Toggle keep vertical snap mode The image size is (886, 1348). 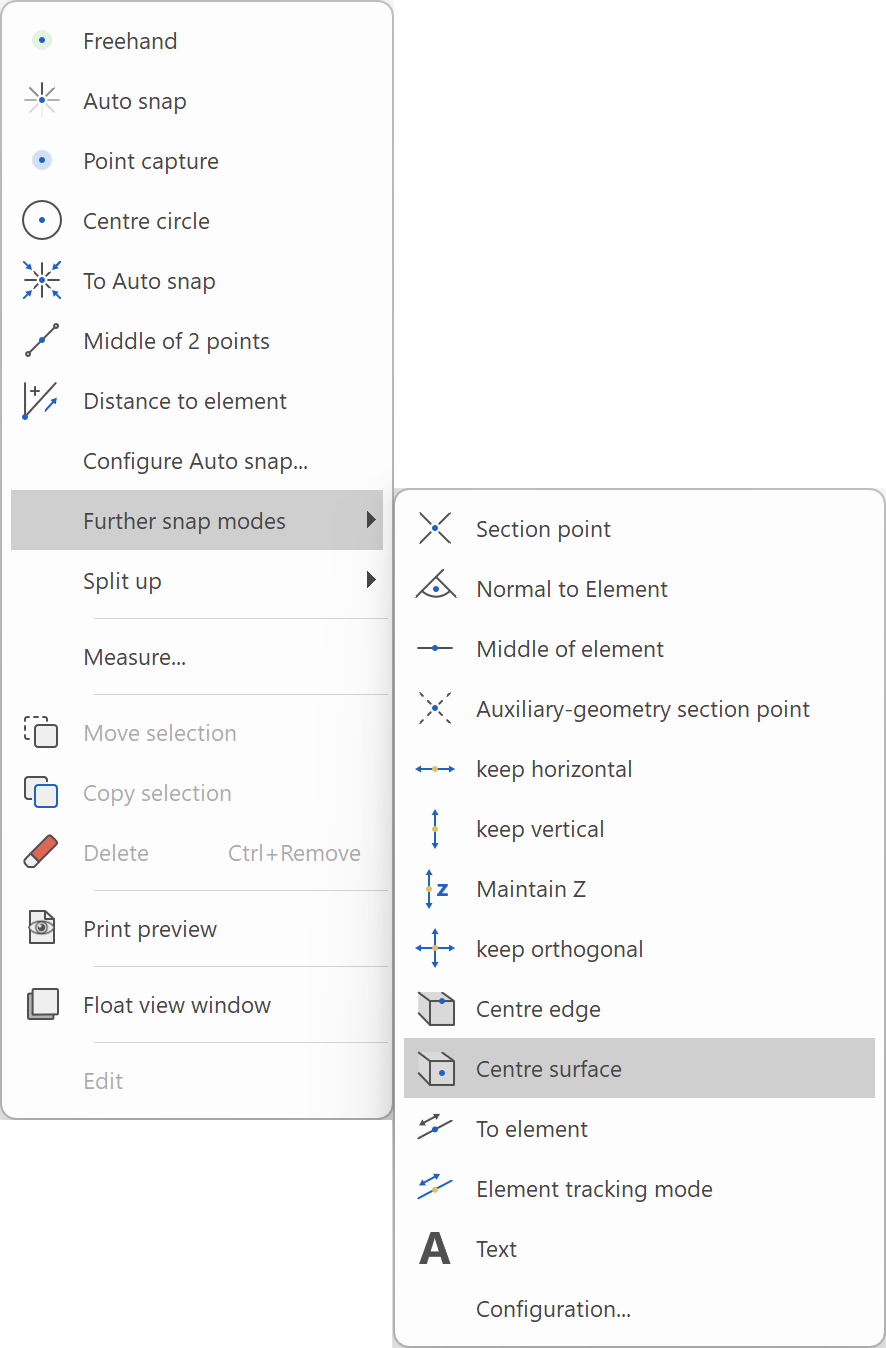click(x=540, y=829)
